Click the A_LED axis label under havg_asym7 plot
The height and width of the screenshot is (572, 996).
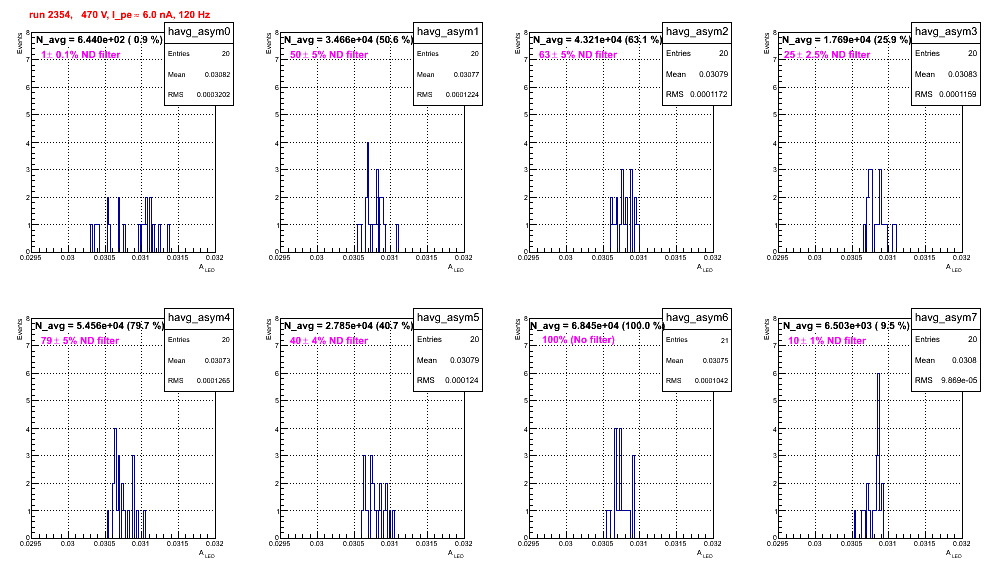pyautogui.click(x=954, y=554)
